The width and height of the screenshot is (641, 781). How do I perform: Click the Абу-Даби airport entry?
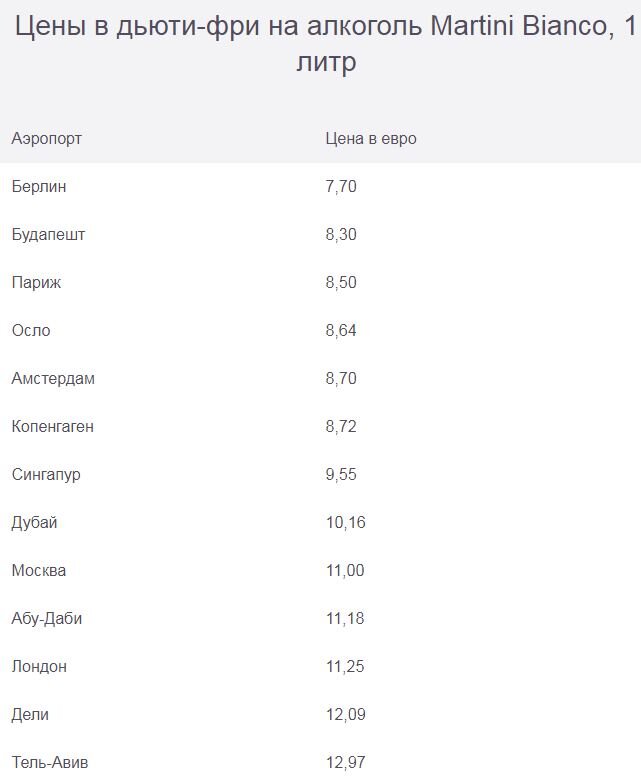point(47,619)
